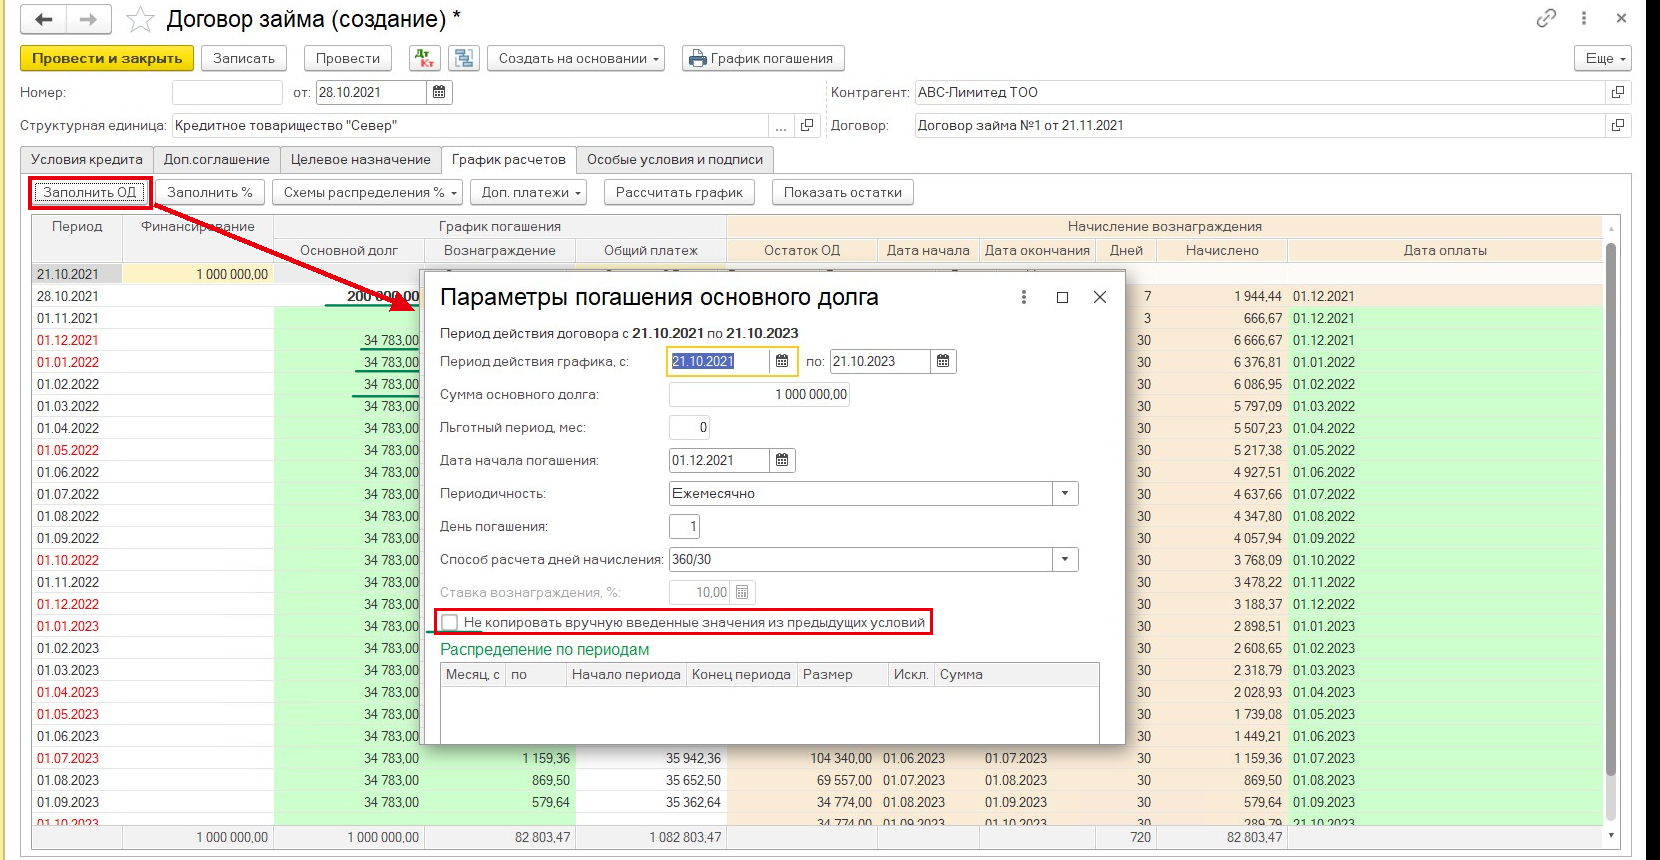Click 'Провести и закрыть' button
This screenshot has height=860, width=1660.
click(107, 58)
